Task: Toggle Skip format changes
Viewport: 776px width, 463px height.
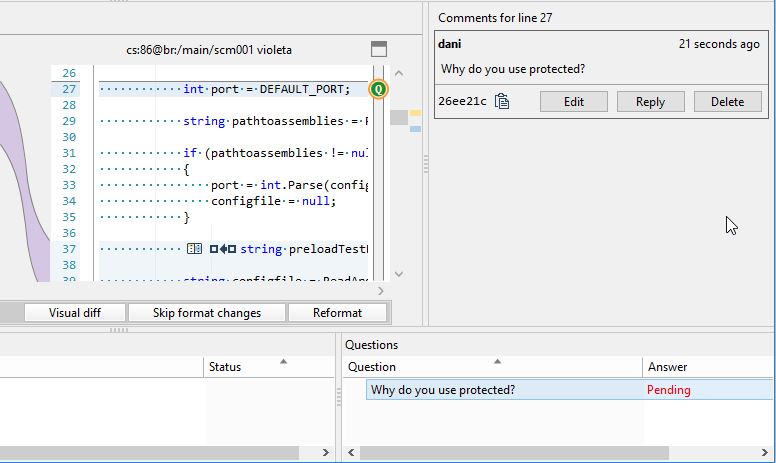Action: click(207, 313)
